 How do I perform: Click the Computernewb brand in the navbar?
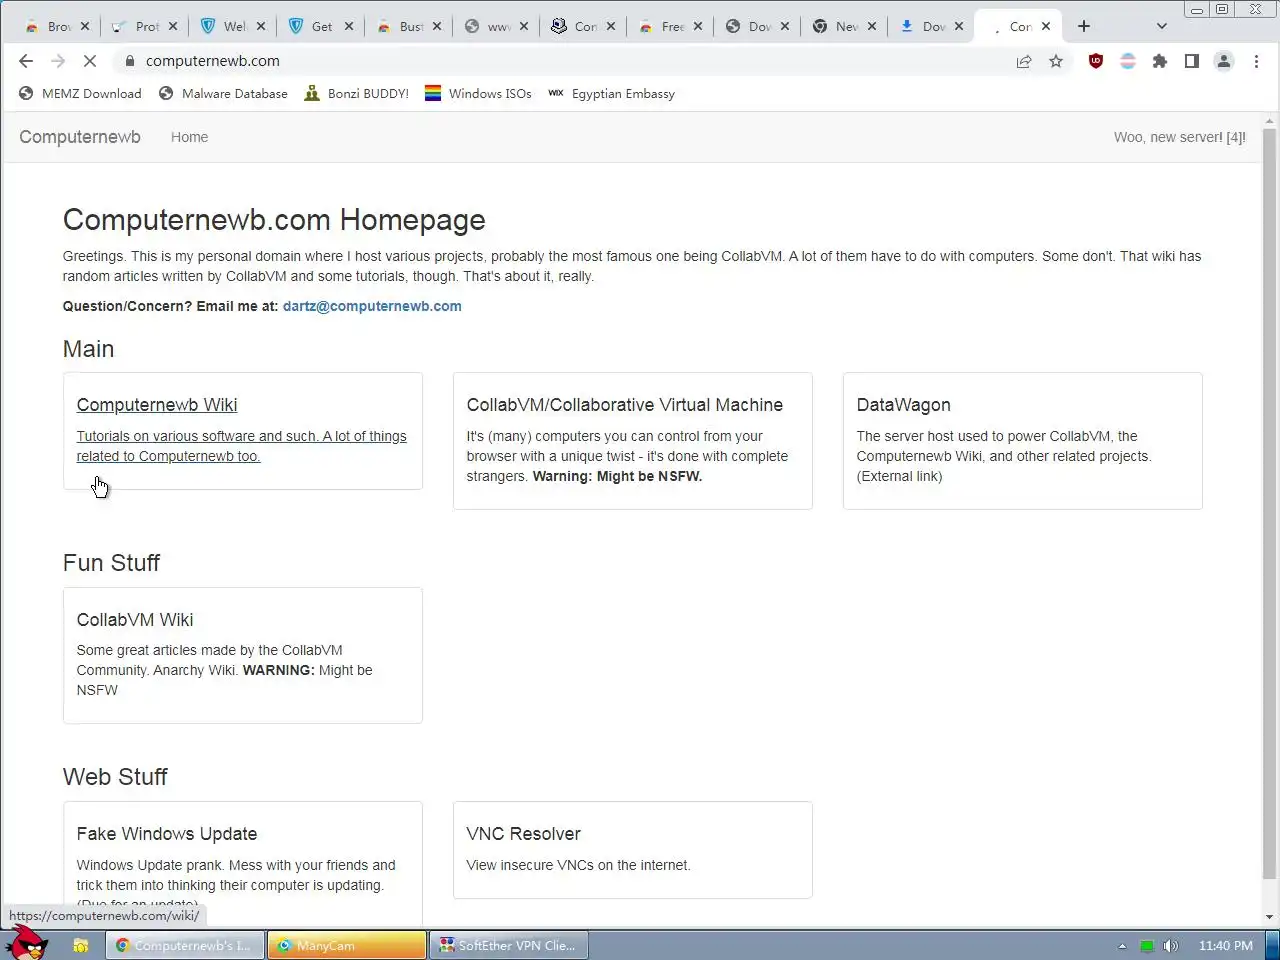click(x=80, y=137)
